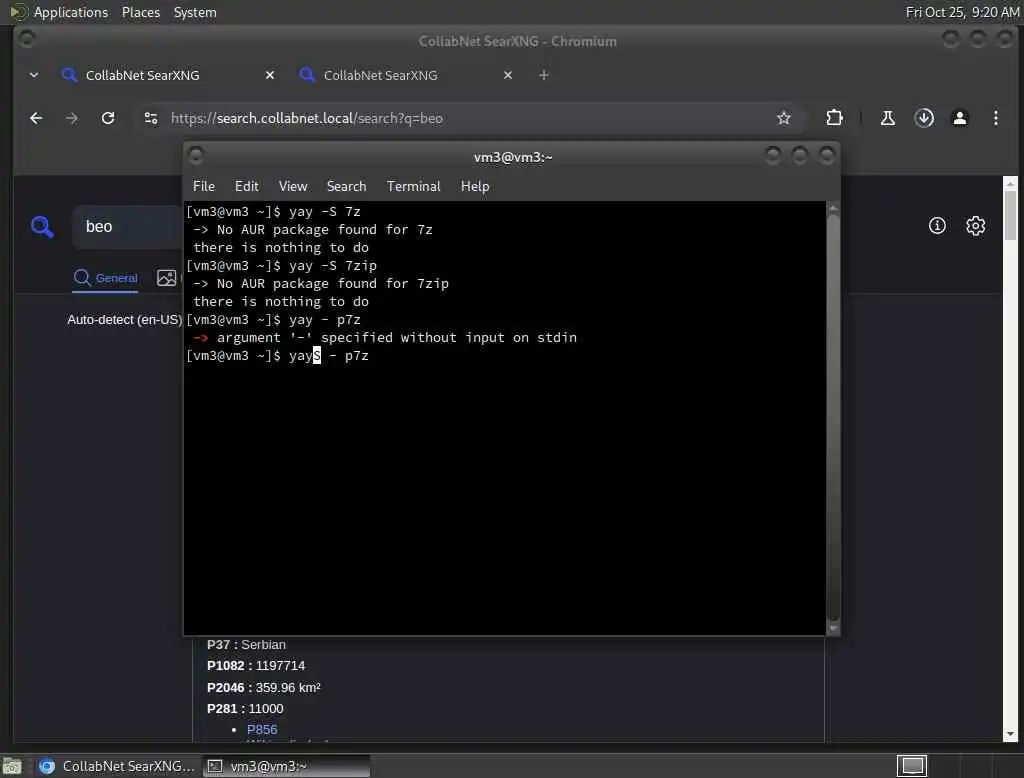1024x778 pixels.
Task: Open the tab search dropdown arrow
Action: pos(33,75)
